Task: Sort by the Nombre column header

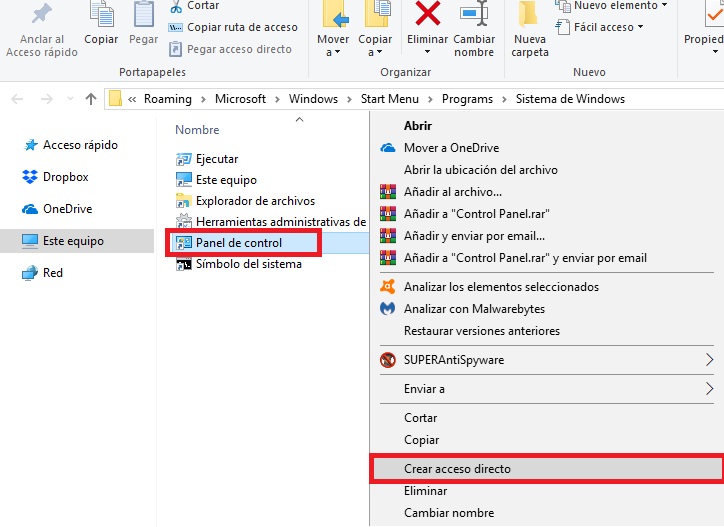Action: click(x=197, y=130)
